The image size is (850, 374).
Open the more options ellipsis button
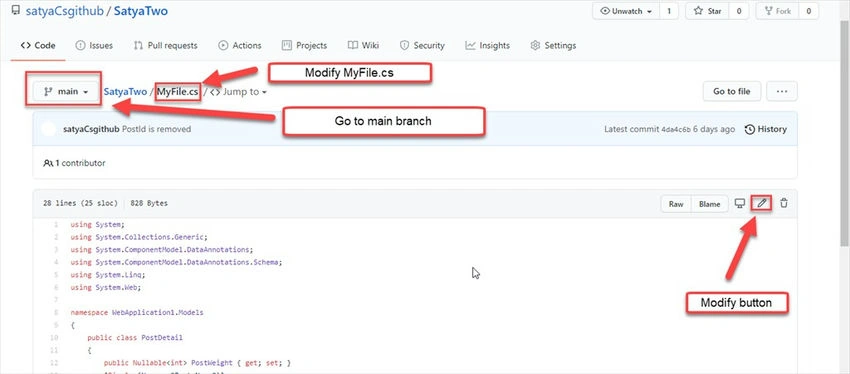pos(782,92)
